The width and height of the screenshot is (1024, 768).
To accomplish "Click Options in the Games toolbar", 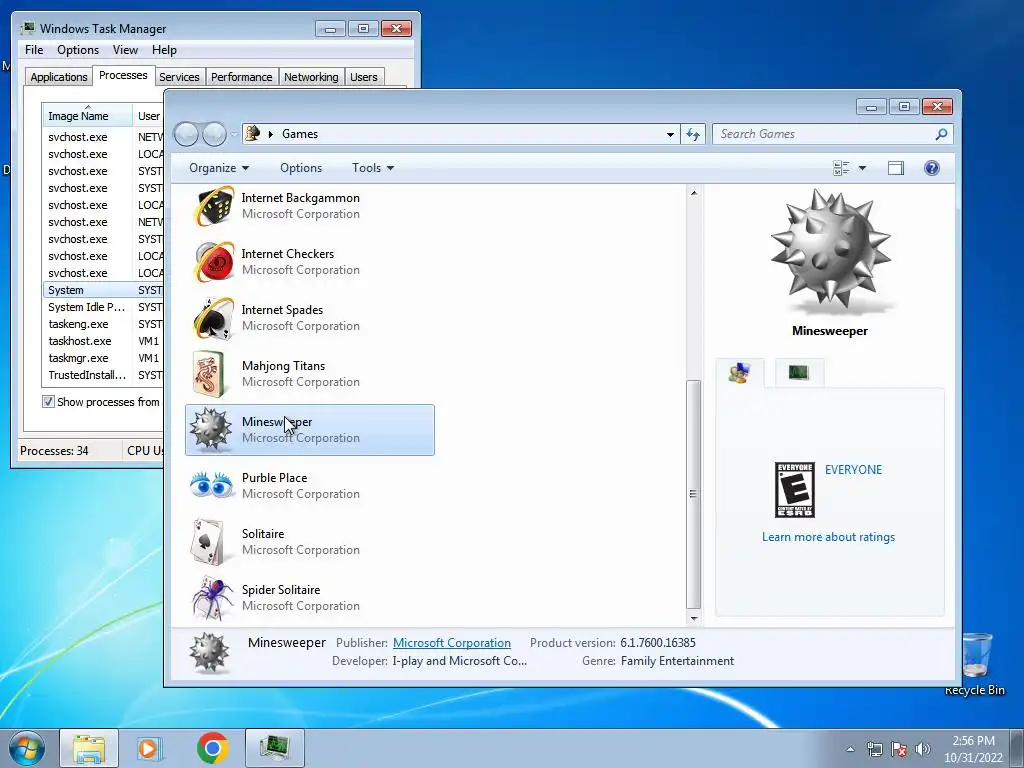I will tap(301, 168).
